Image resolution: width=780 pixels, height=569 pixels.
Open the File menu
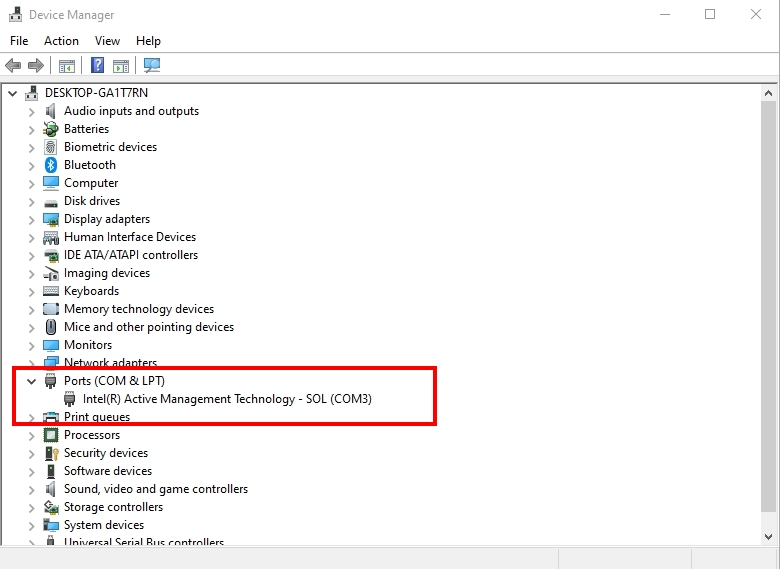click(x=19, y=41)
